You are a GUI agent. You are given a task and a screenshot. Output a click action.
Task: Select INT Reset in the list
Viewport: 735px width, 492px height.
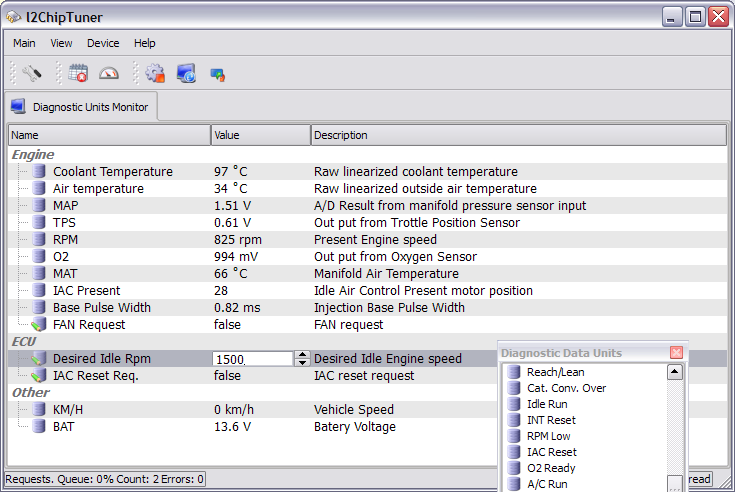tap(551, 420)
